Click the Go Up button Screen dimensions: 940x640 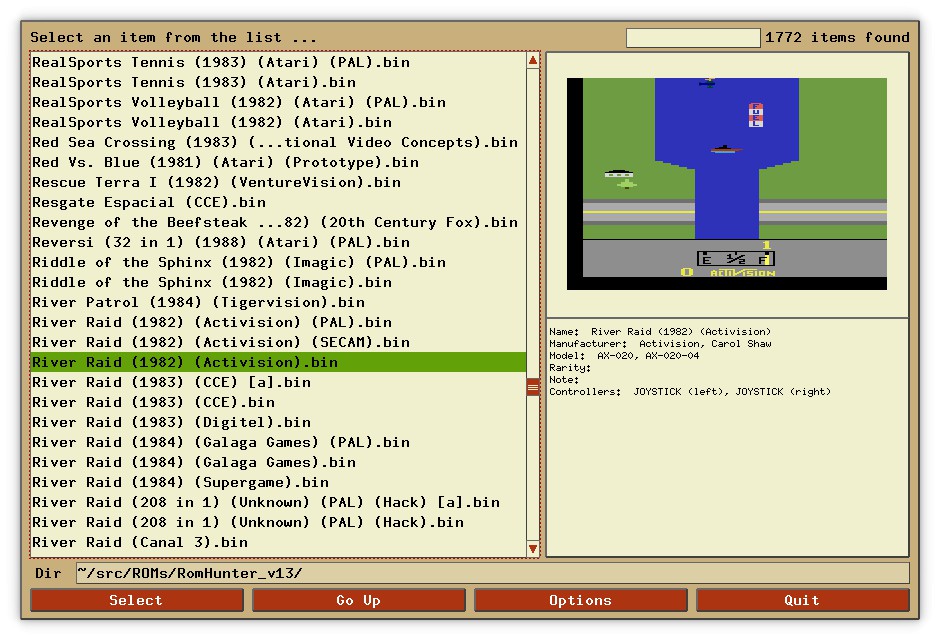click(x=358, y=600)
